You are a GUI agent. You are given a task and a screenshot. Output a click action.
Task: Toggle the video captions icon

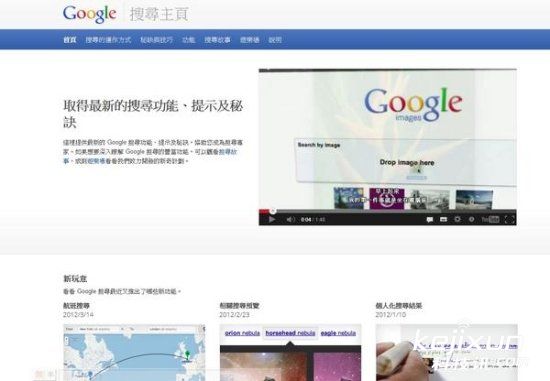coord(444,220)
